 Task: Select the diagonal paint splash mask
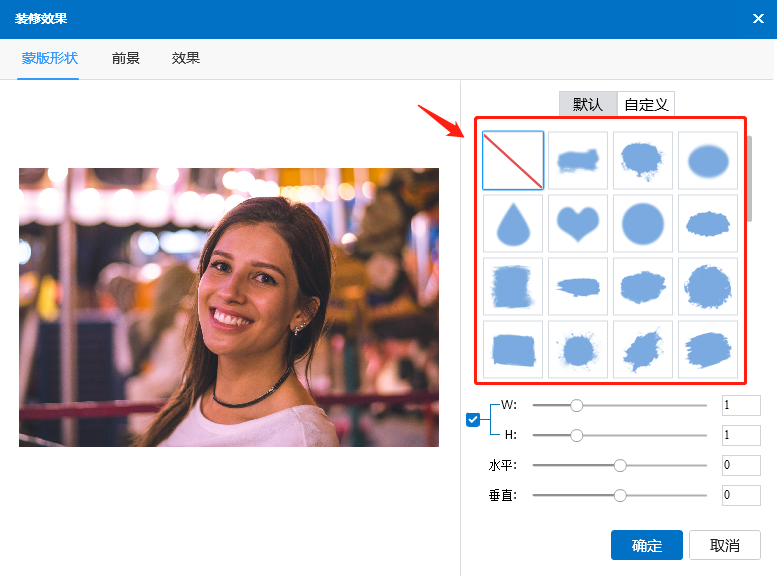tap(643, 349)
